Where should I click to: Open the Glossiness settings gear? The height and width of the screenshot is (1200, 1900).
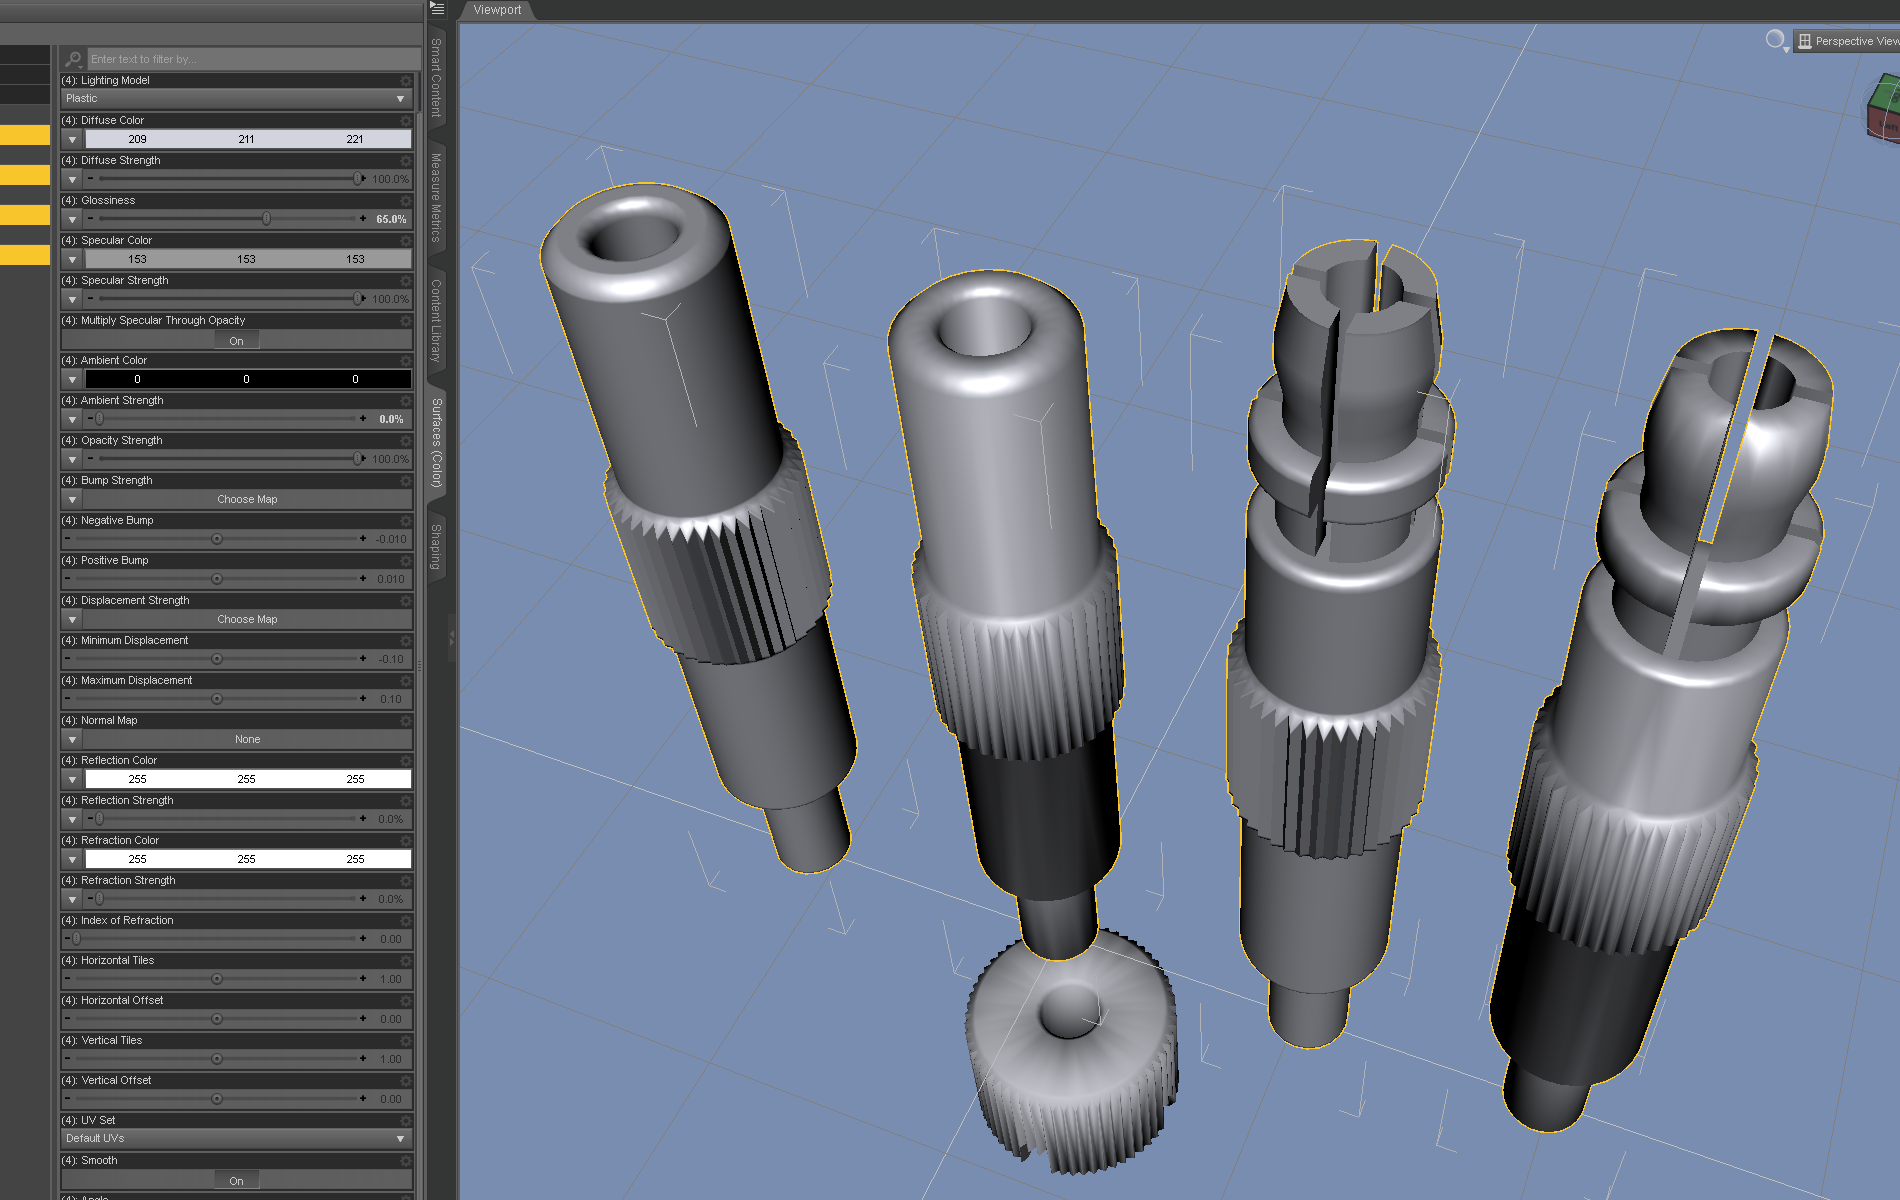pyautogui.click(x=405, y=200)
